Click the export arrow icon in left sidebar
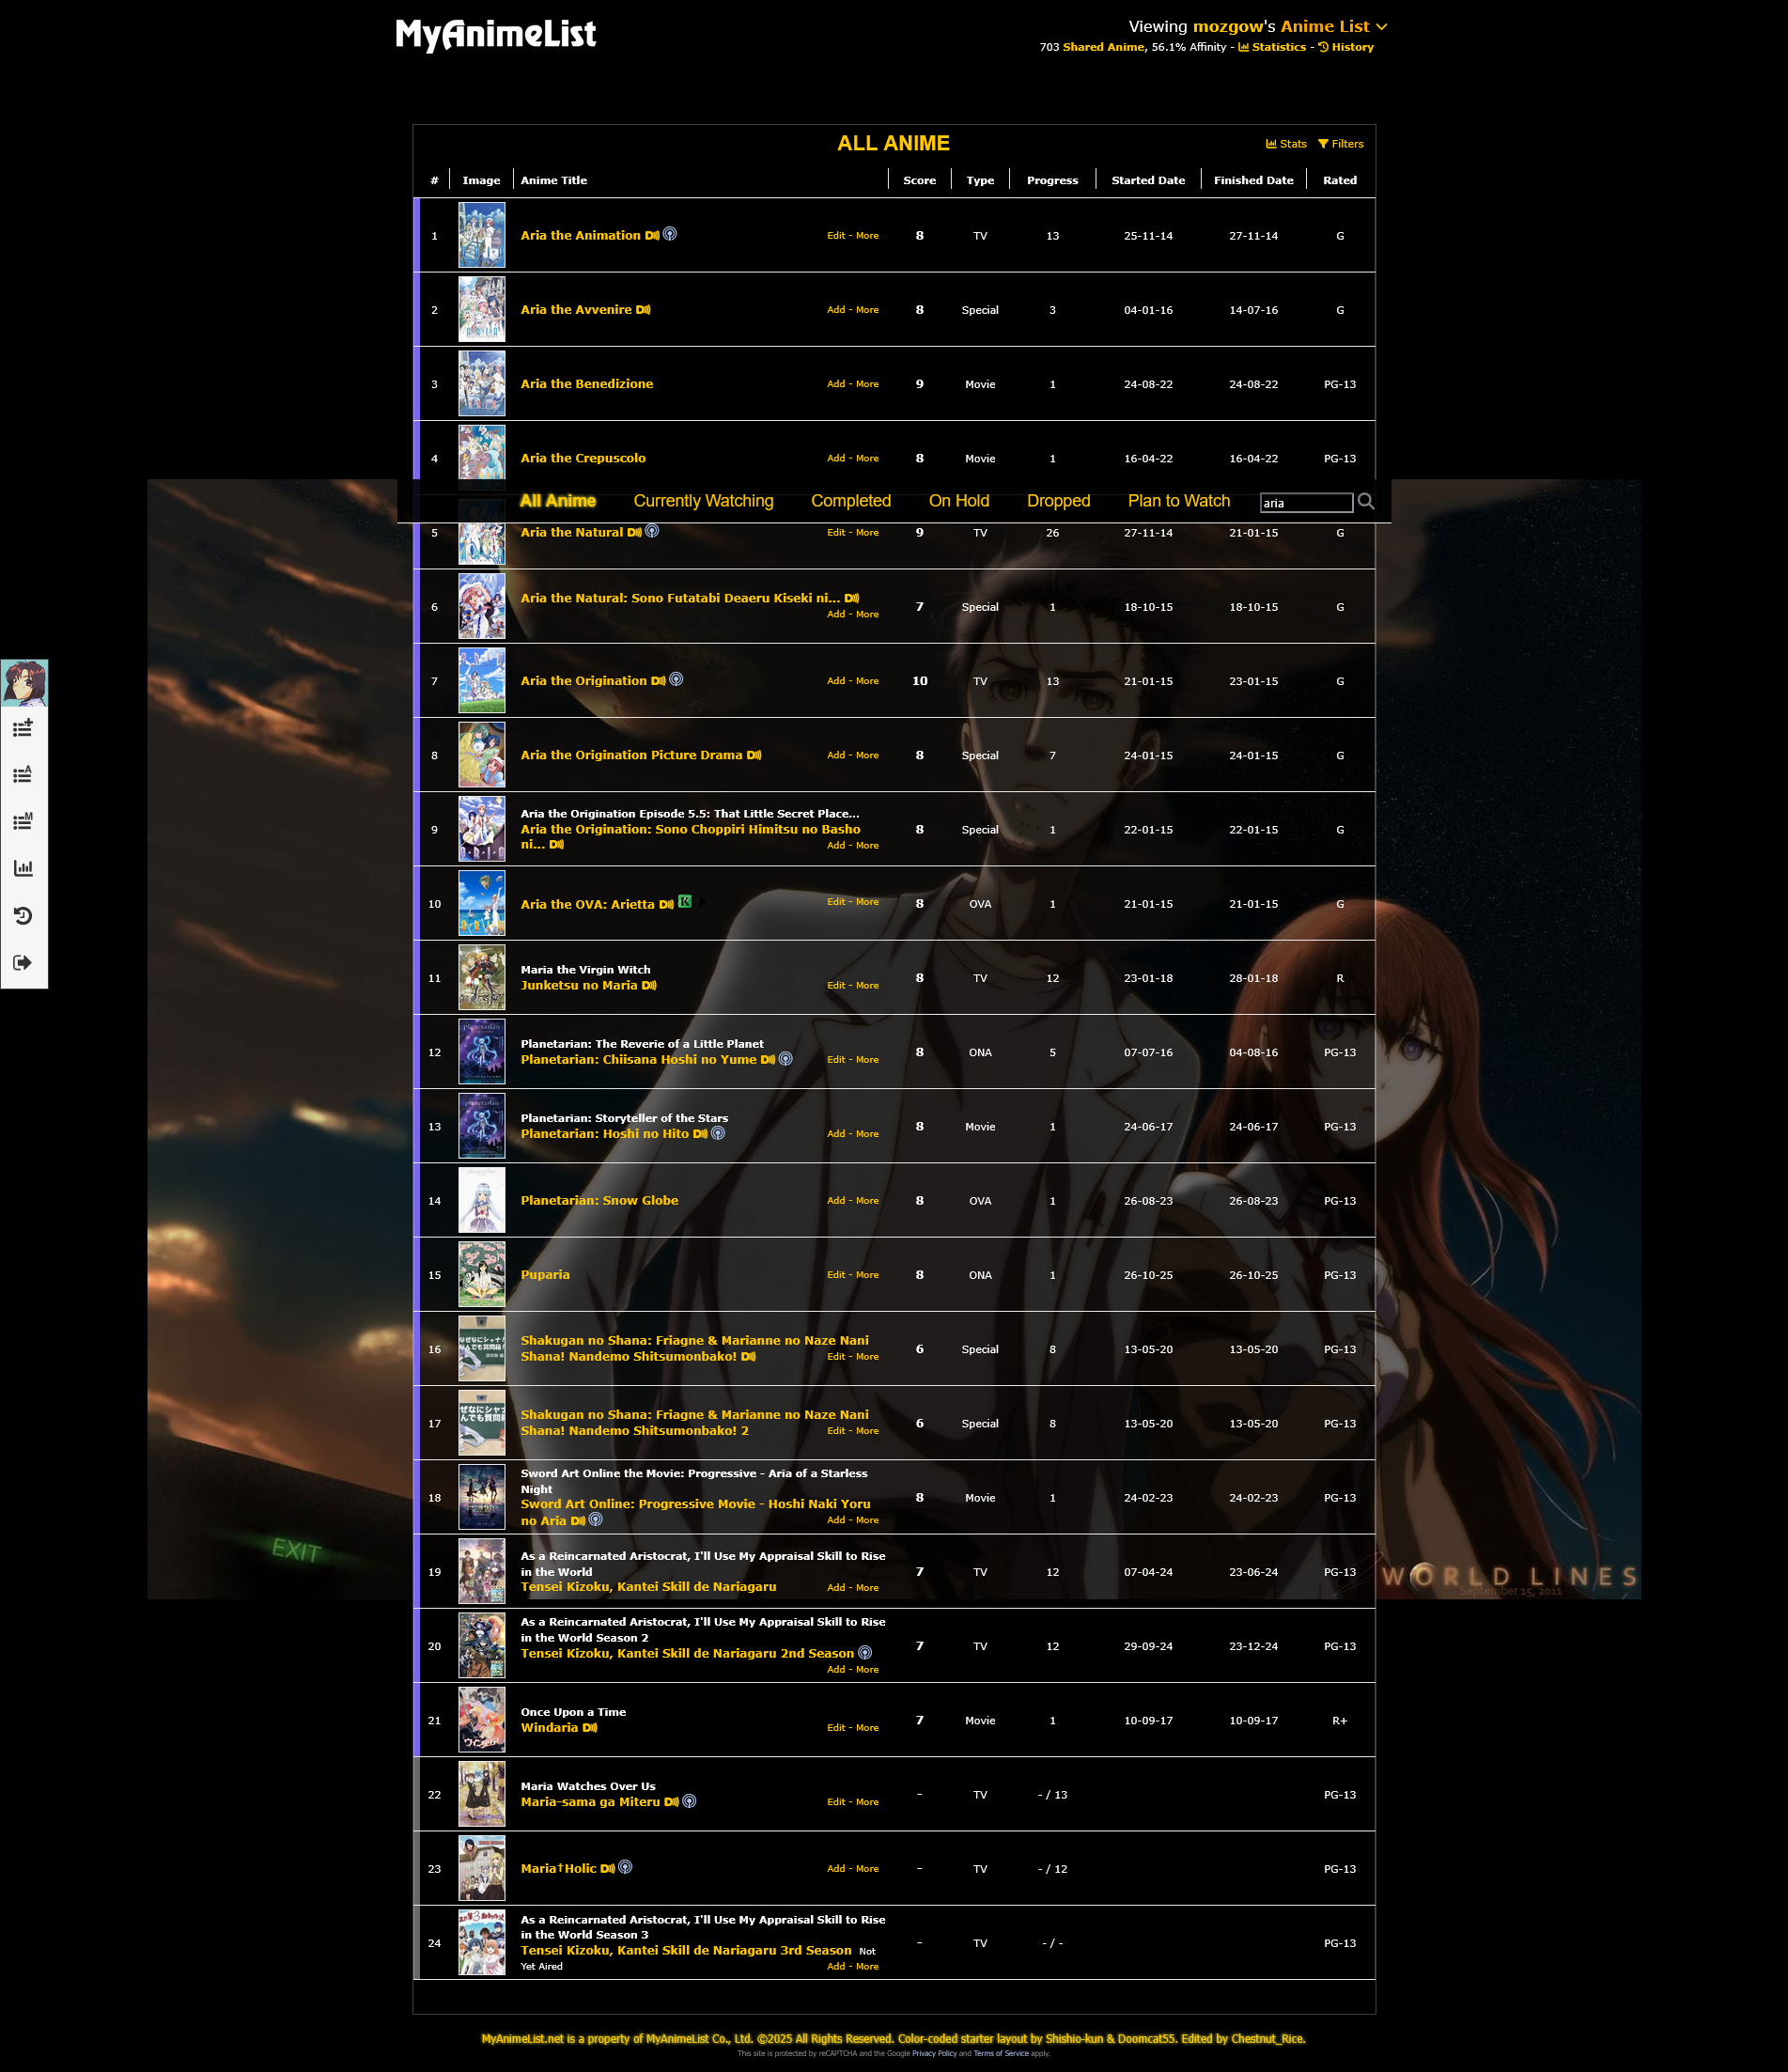This screenshot has width=1788, height=2072. pos(23,962)
